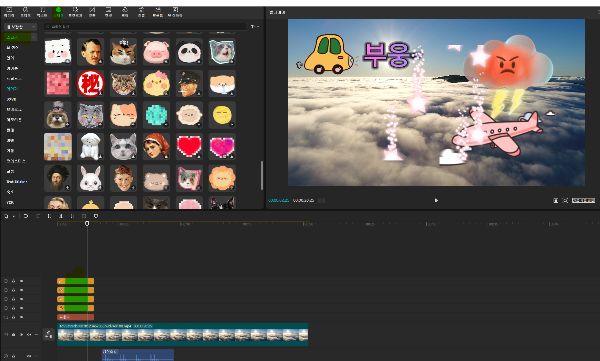Mute the main video track

[29, 335]
